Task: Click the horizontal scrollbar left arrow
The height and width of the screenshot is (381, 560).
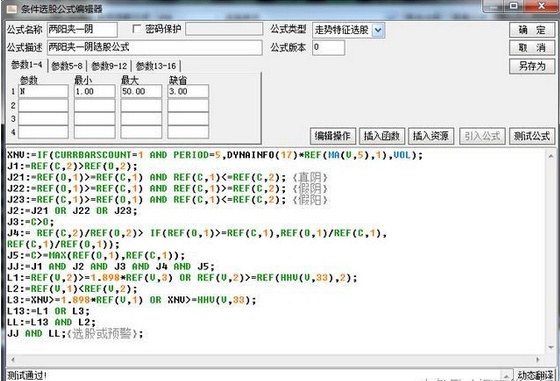Action: tap(12, 360)
